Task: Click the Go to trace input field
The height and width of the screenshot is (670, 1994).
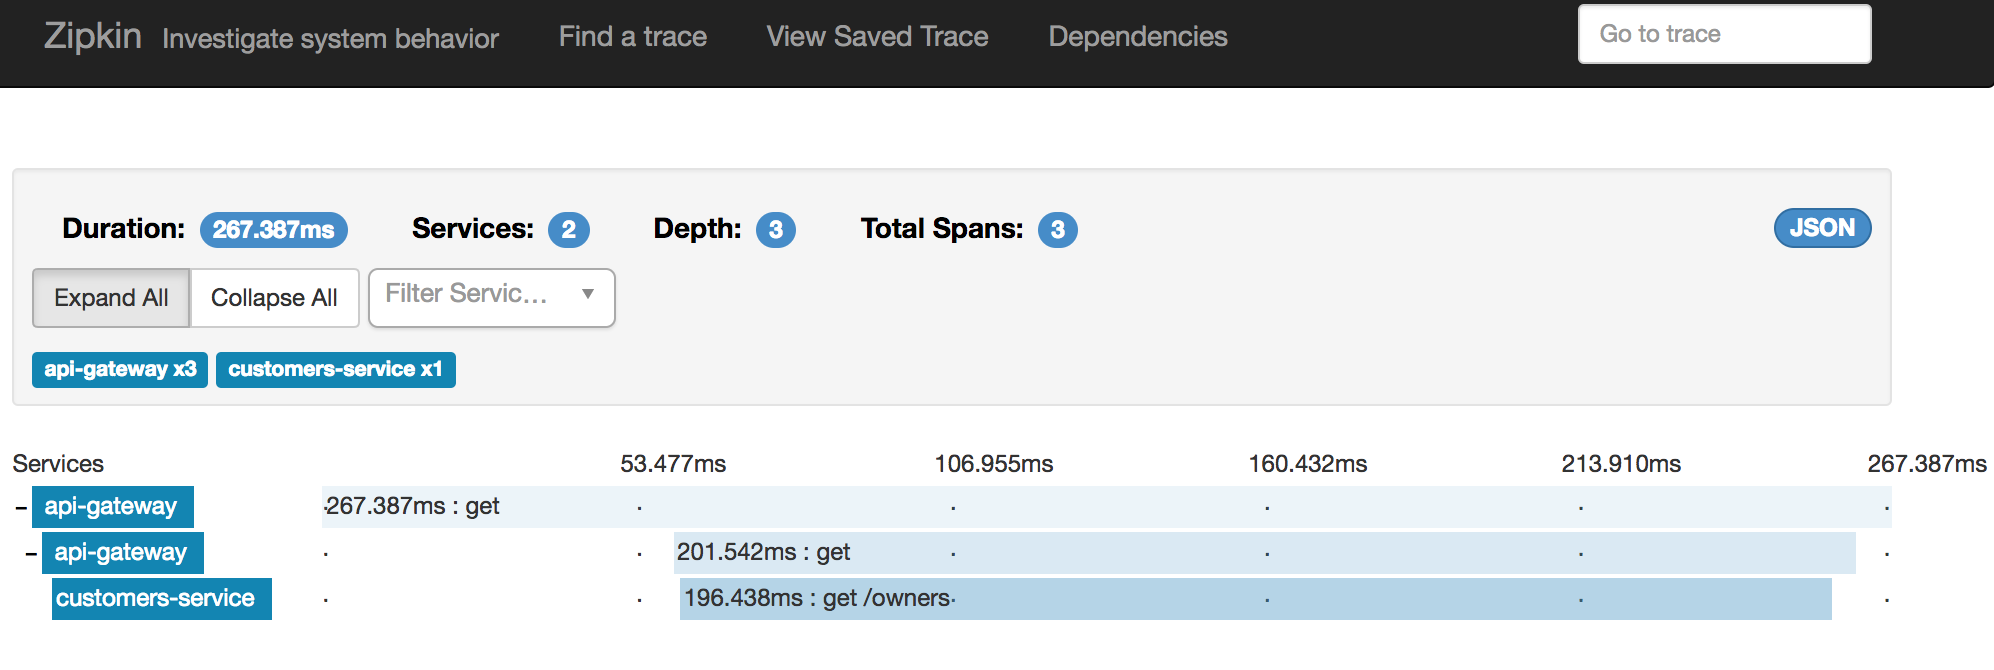Action: coord(1723,34)
